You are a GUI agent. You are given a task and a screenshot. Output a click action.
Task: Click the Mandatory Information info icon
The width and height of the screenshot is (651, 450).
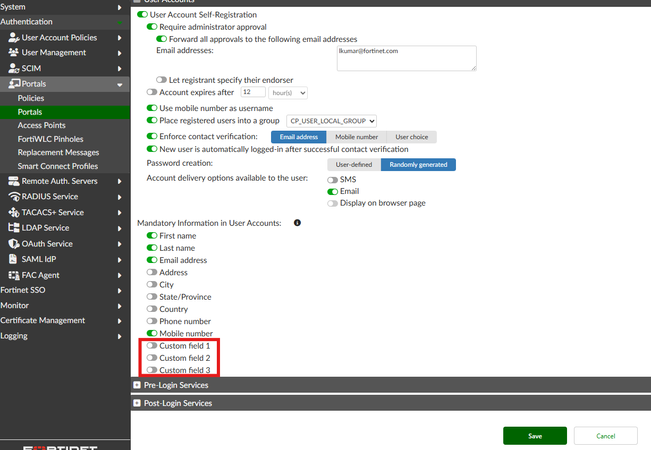[297, 223]
